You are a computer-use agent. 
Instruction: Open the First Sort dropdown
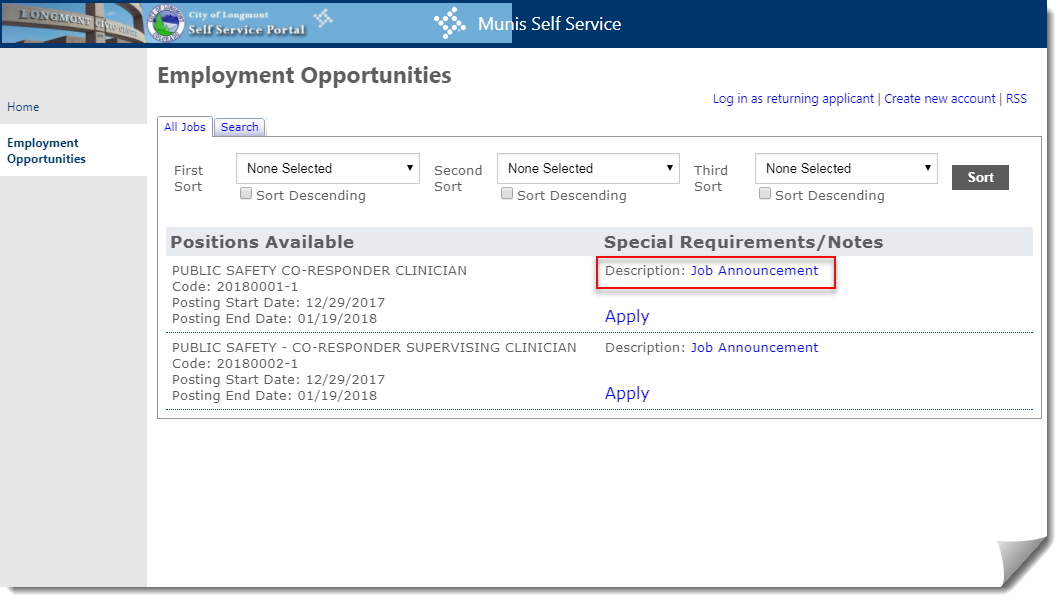pyautogui.click(x=327, y=169)
